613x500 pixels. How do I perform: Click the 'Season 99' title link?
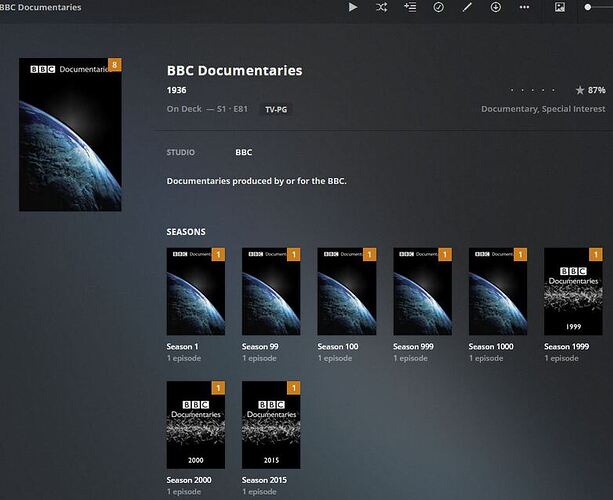click(260, 347)
